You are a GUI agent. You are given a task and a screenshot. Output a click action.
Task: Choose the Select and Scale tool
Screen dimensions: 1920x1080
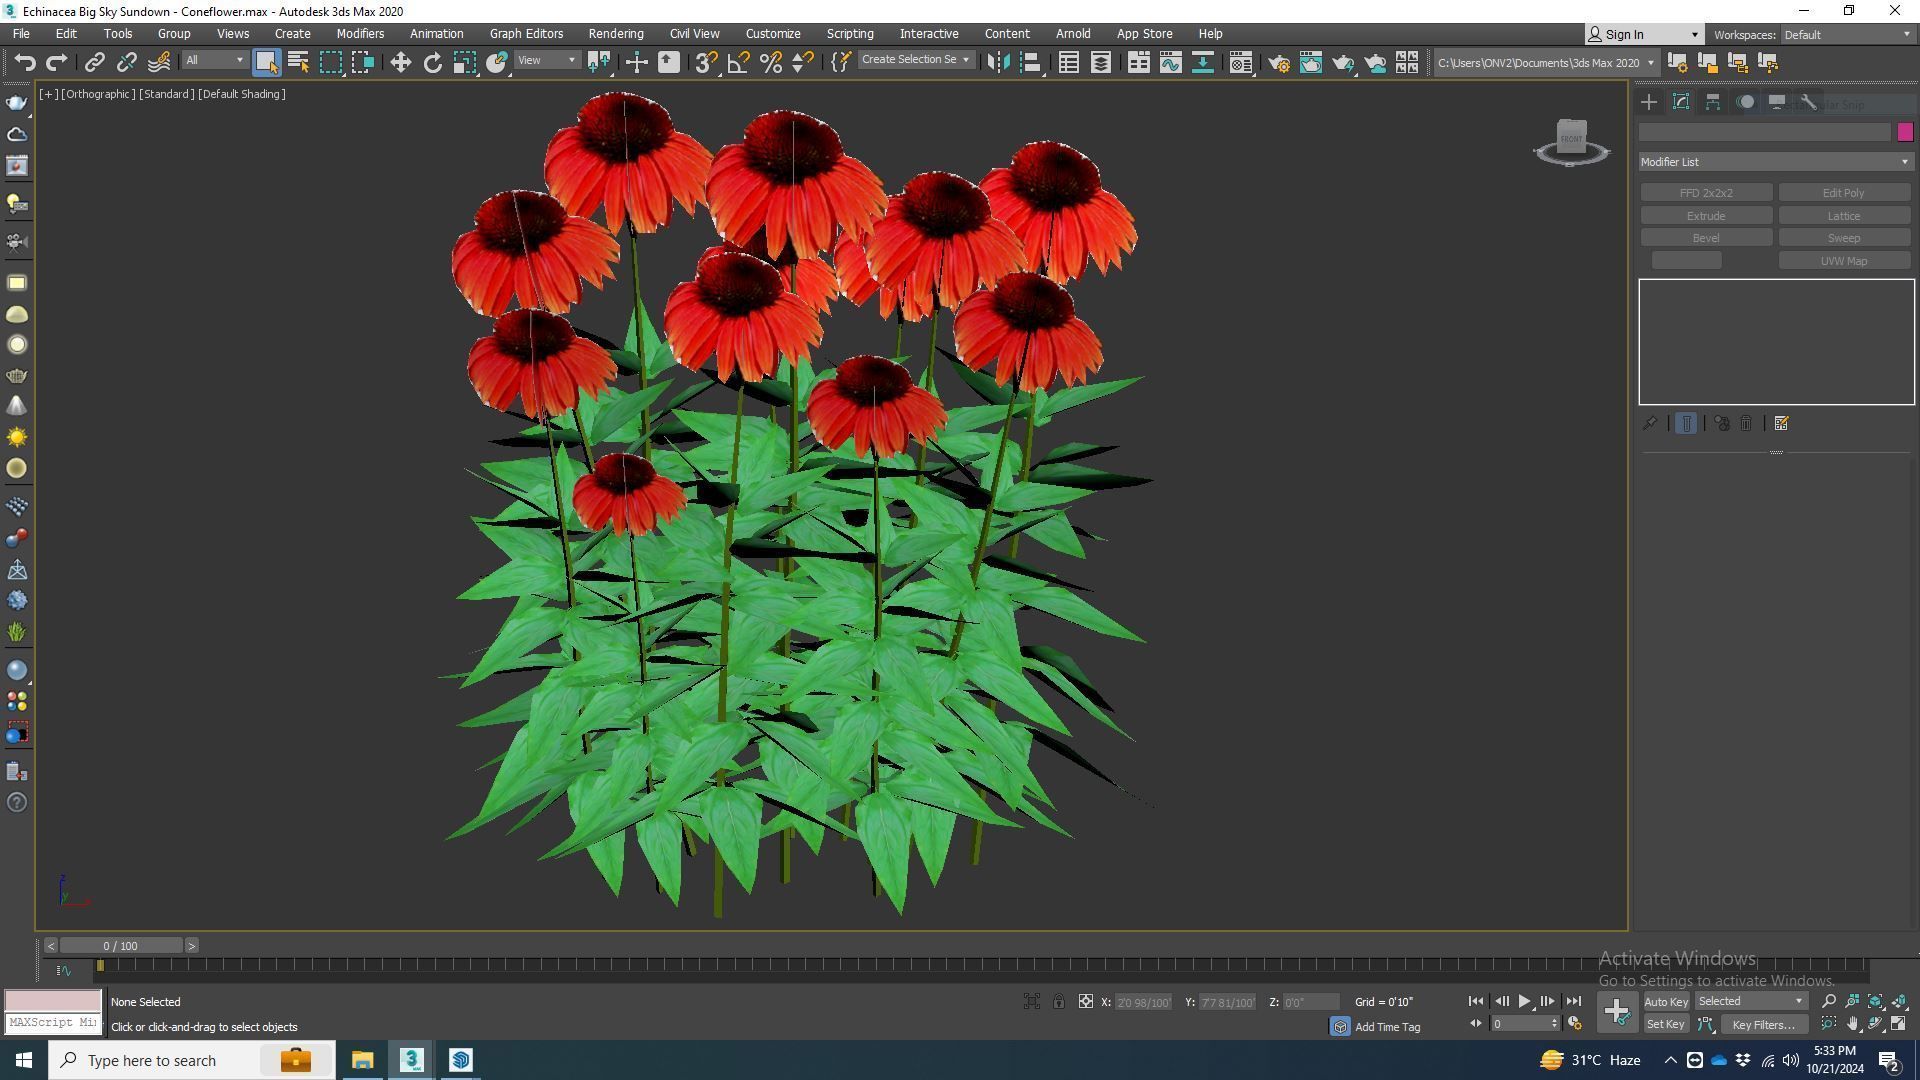464,62
